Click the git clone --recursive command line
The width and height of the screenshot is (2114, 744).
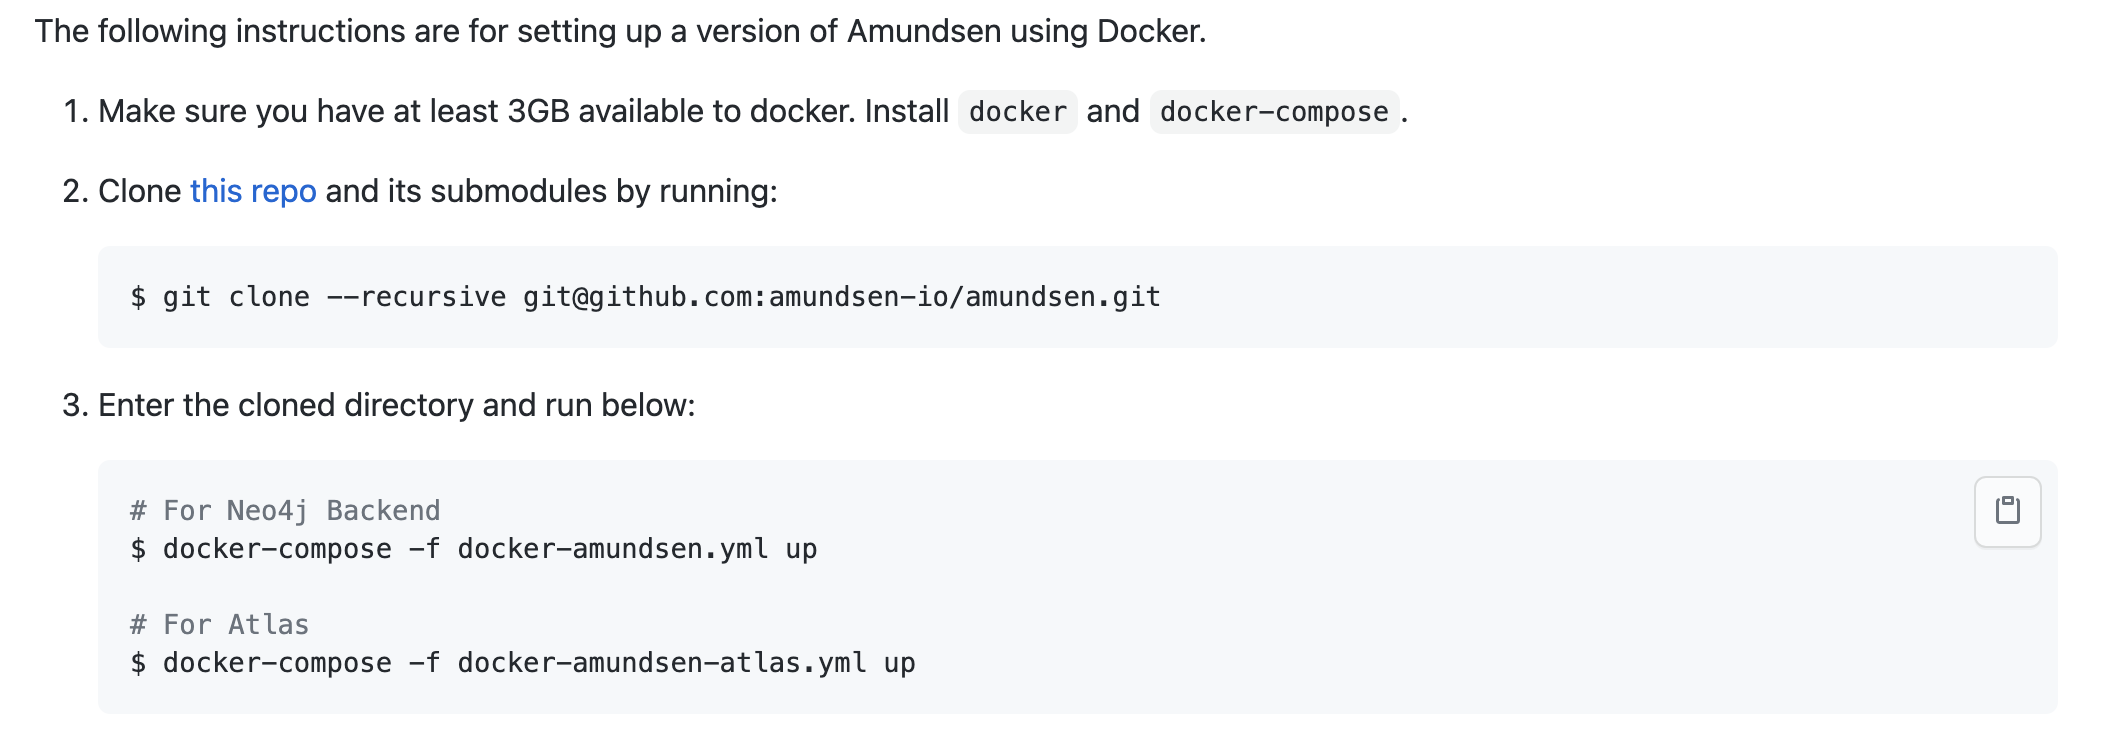click(x=645, y=297)
